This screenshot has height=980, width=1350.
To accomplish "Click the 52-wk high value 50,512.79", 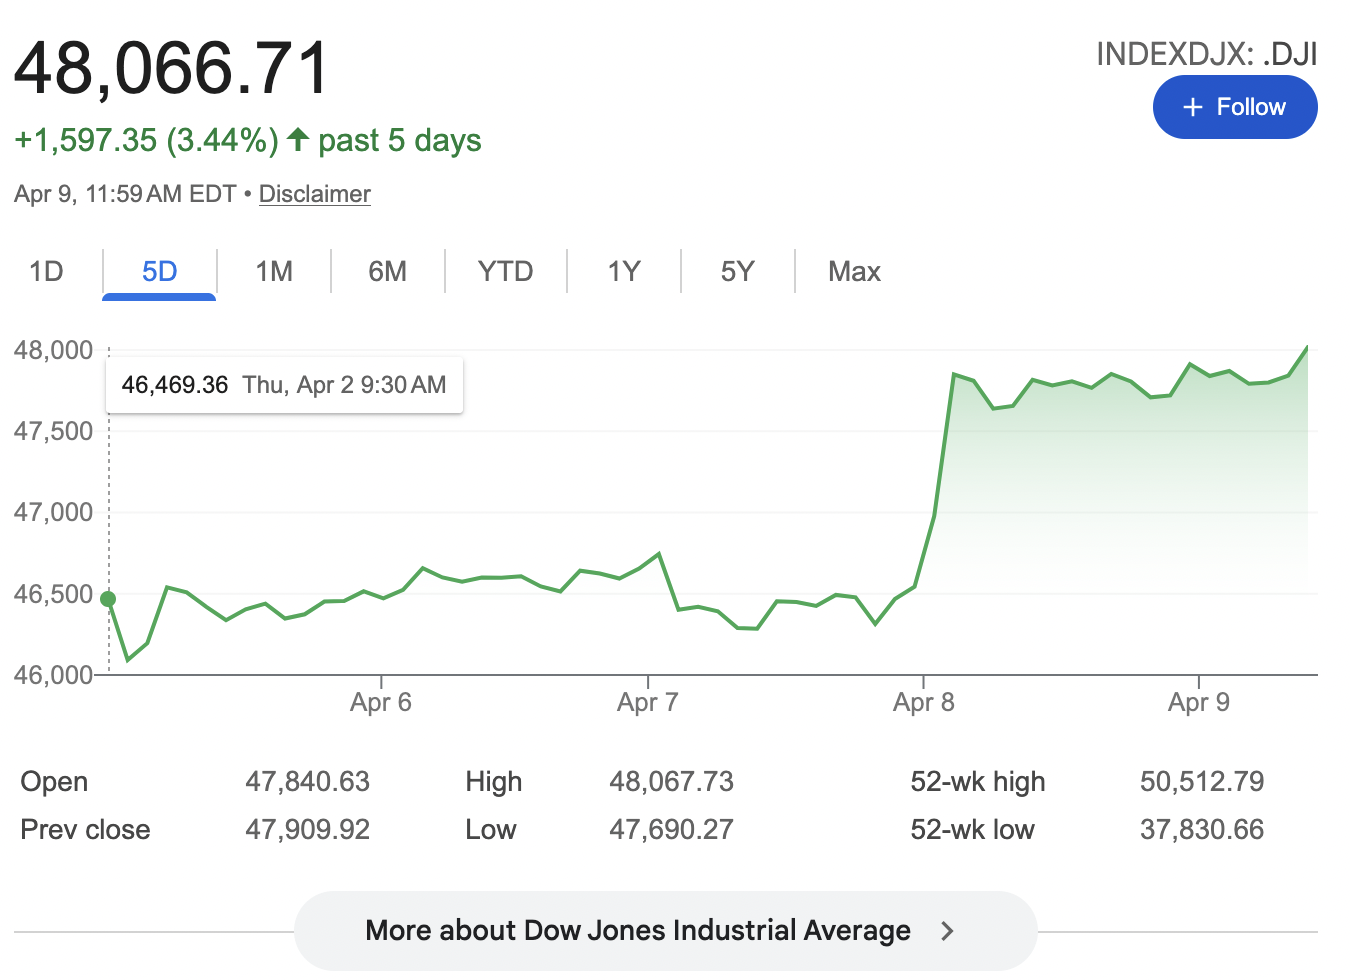I will (1202, 782).
